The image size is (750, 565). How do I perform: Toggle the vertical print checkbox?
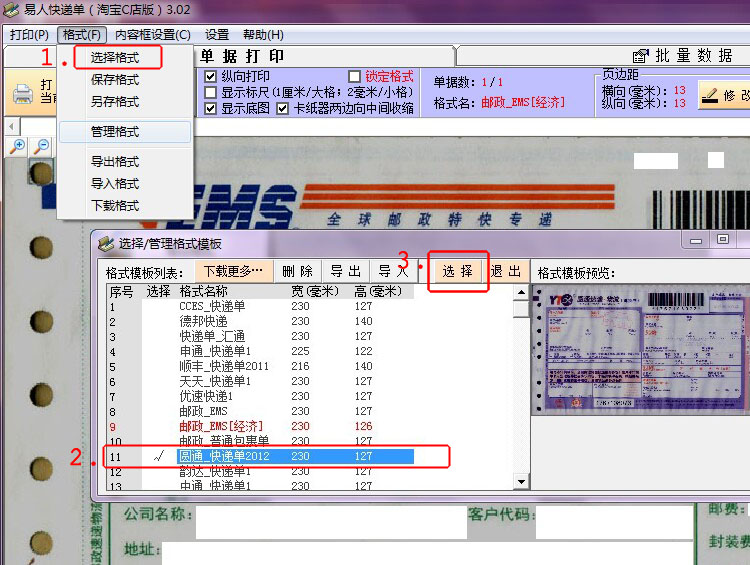[x=210, y=77]
